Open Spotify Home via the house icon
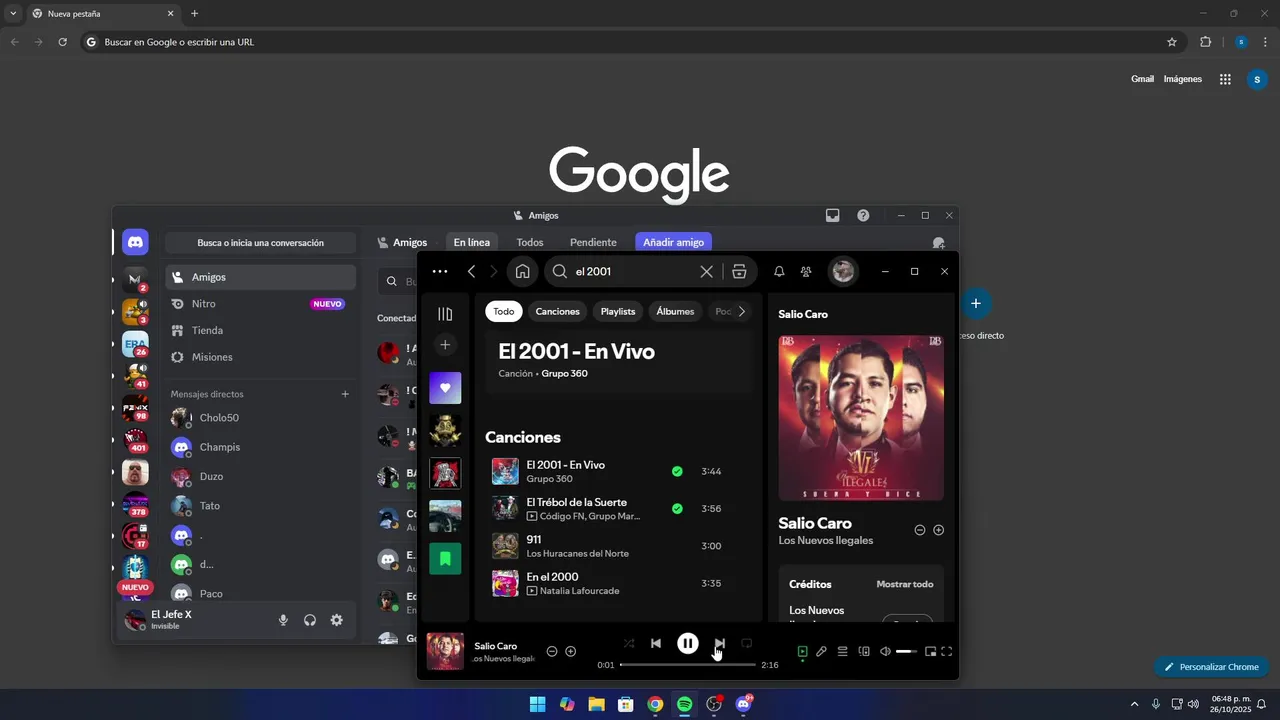The image size is (1280, 720). click(x=522, y=271)
